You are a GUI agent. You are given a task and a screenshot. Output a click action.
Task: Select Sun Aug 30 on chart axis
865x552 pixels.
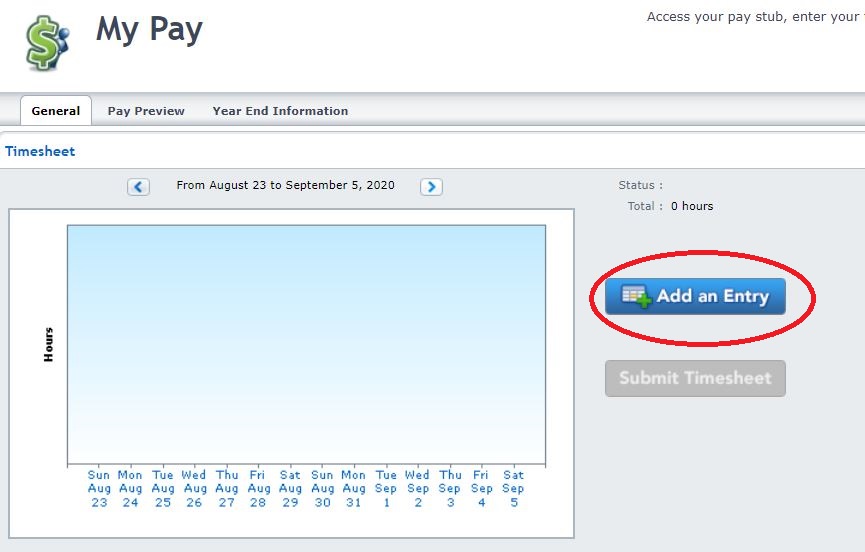(x=322, y=489)
